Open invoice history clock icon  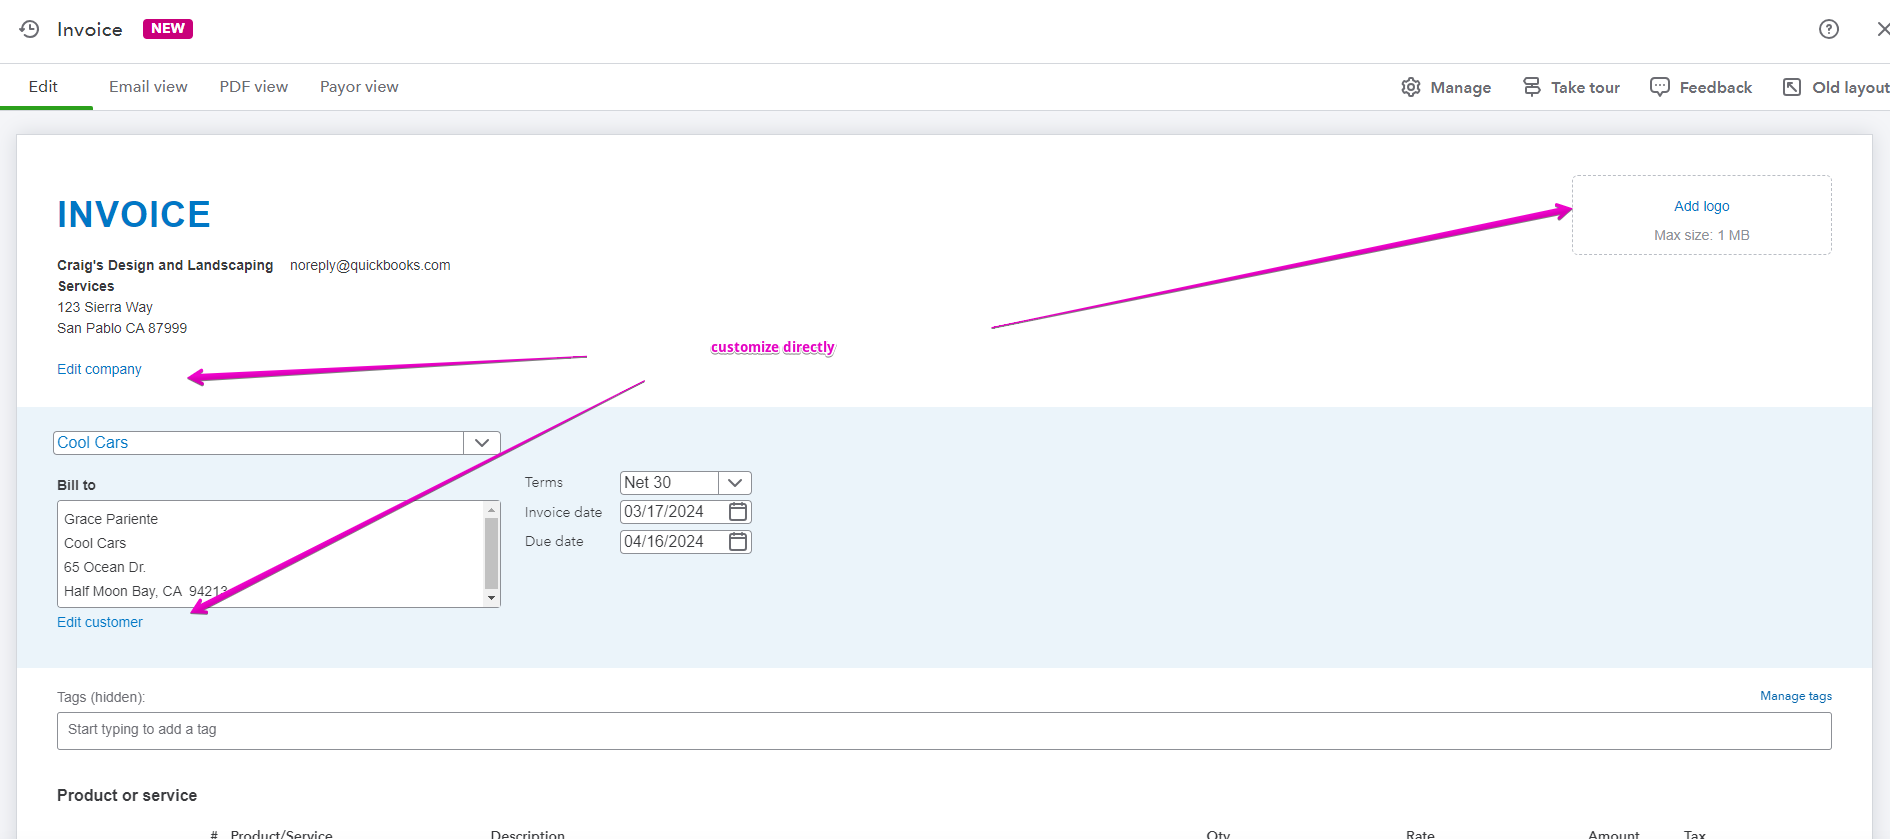tap(29, 29)
